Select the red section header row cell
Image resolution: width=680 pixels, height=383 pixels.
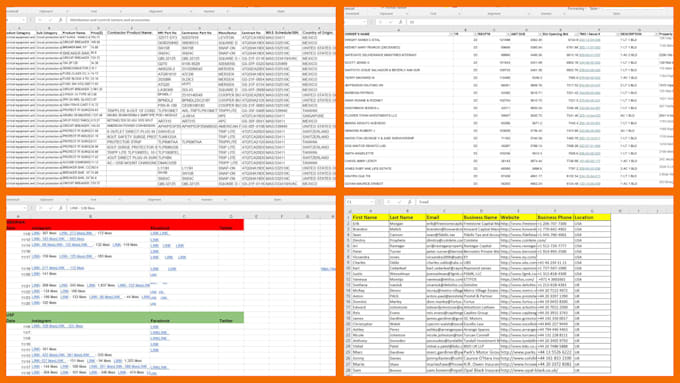[x=125, y=222]
